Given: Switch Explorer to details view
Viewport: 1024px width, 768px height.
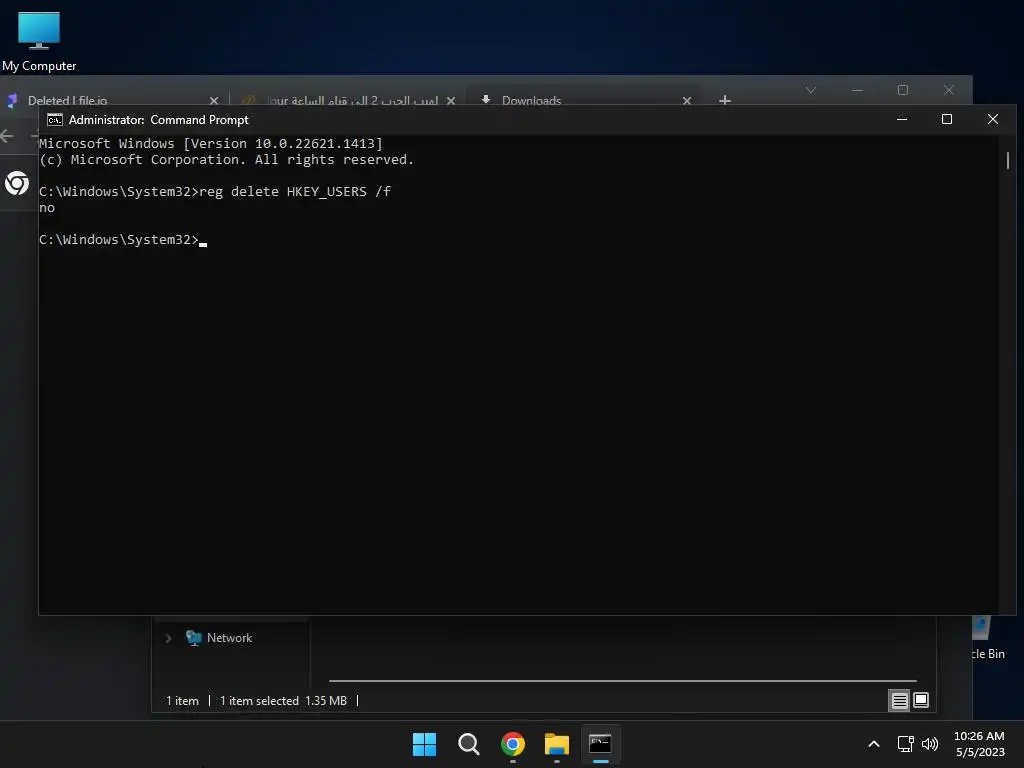Looking at the screenshot, I should 899,700.
